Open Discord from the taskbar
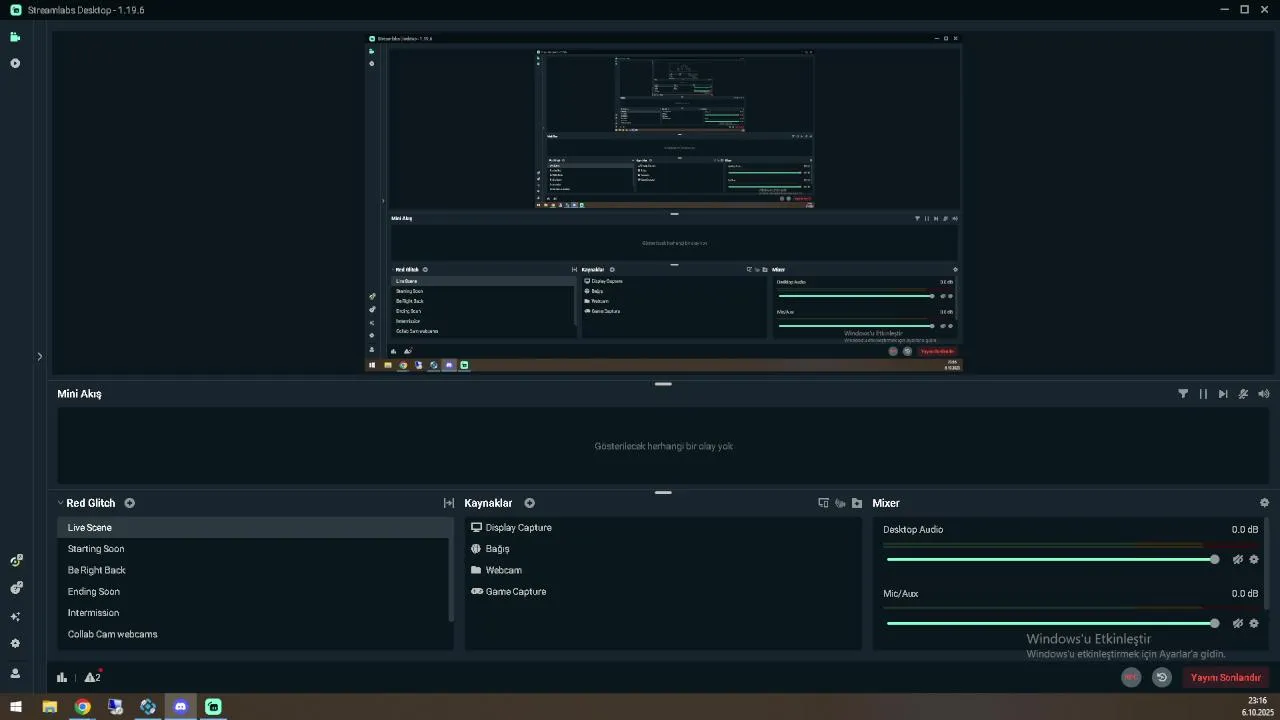This screenshot has width=1280, height=720. pyautogui.click(x=180, y=707)
